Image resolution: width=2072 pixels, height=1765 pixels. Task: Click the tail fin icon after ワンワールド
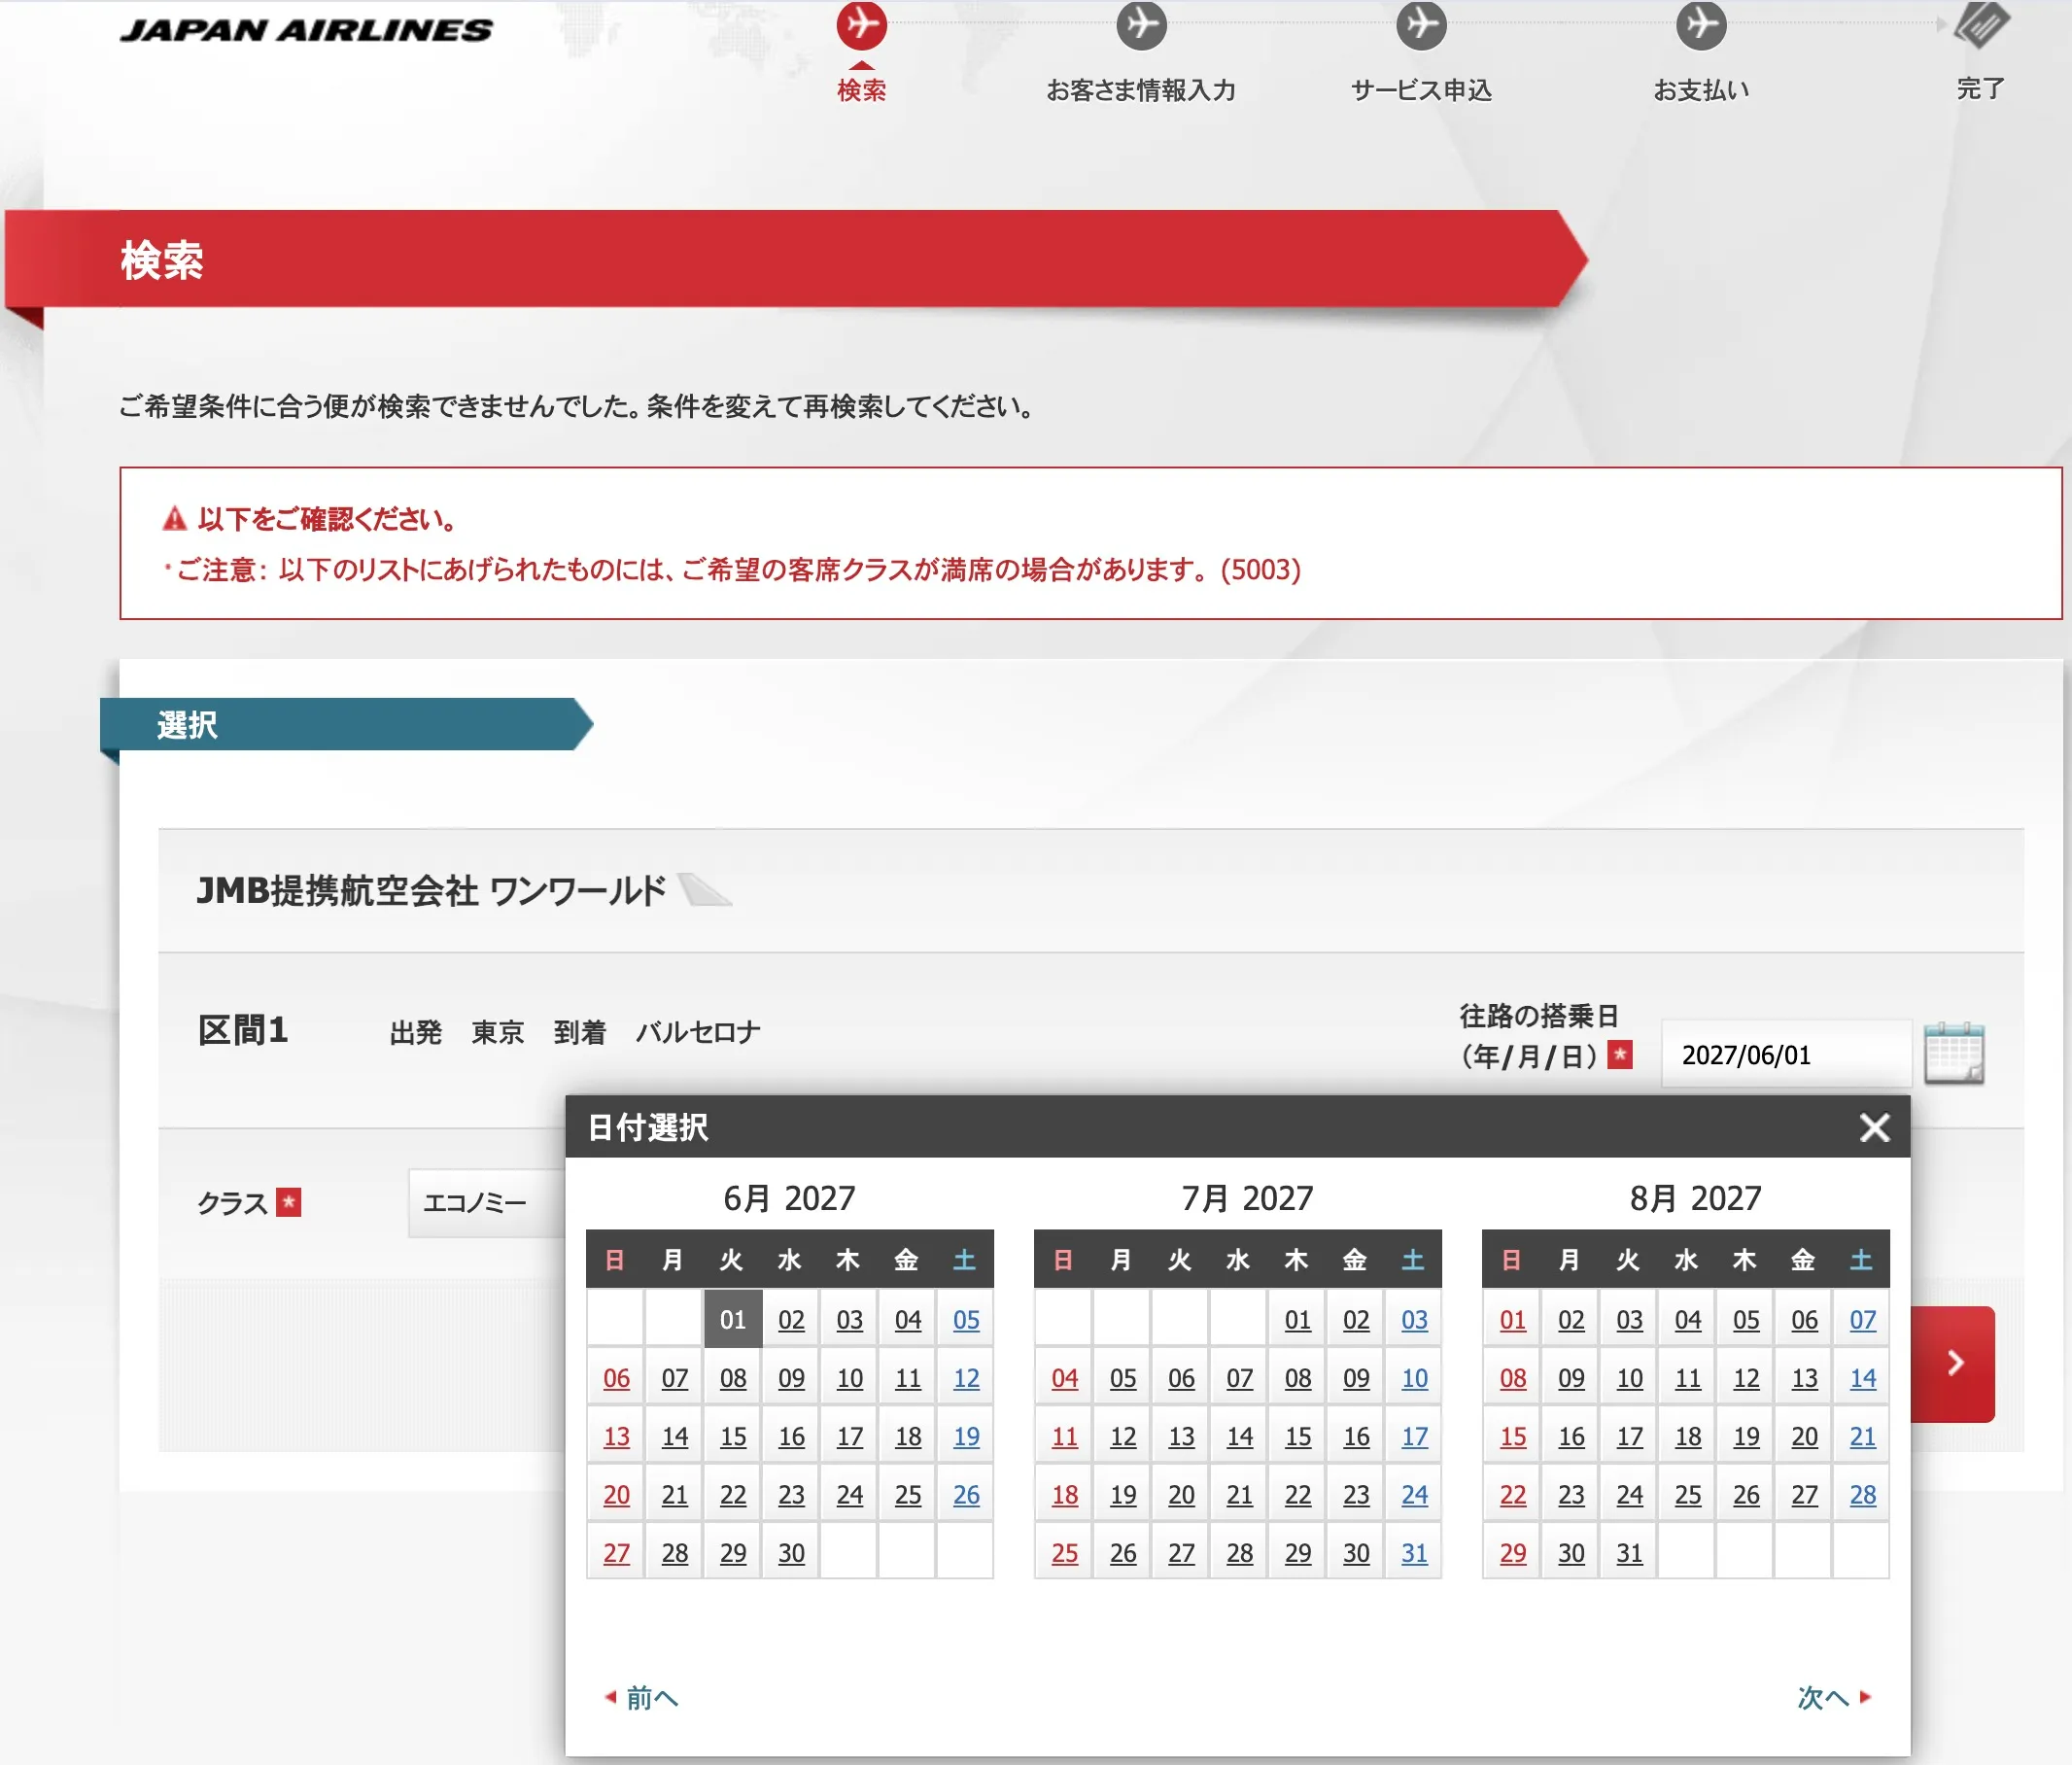tap(704, 889)
